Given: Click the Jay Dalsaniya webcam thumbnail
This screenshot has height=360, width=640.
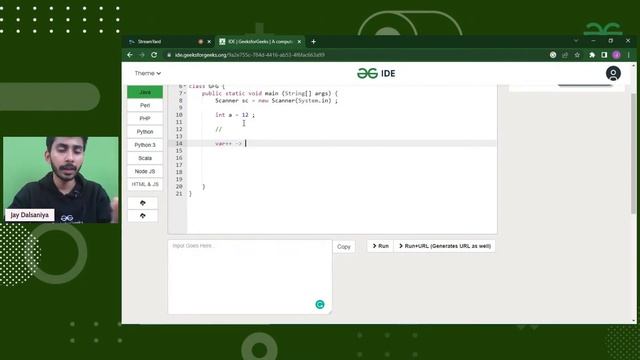Looking at the screenshot, I should pos(60,180).
